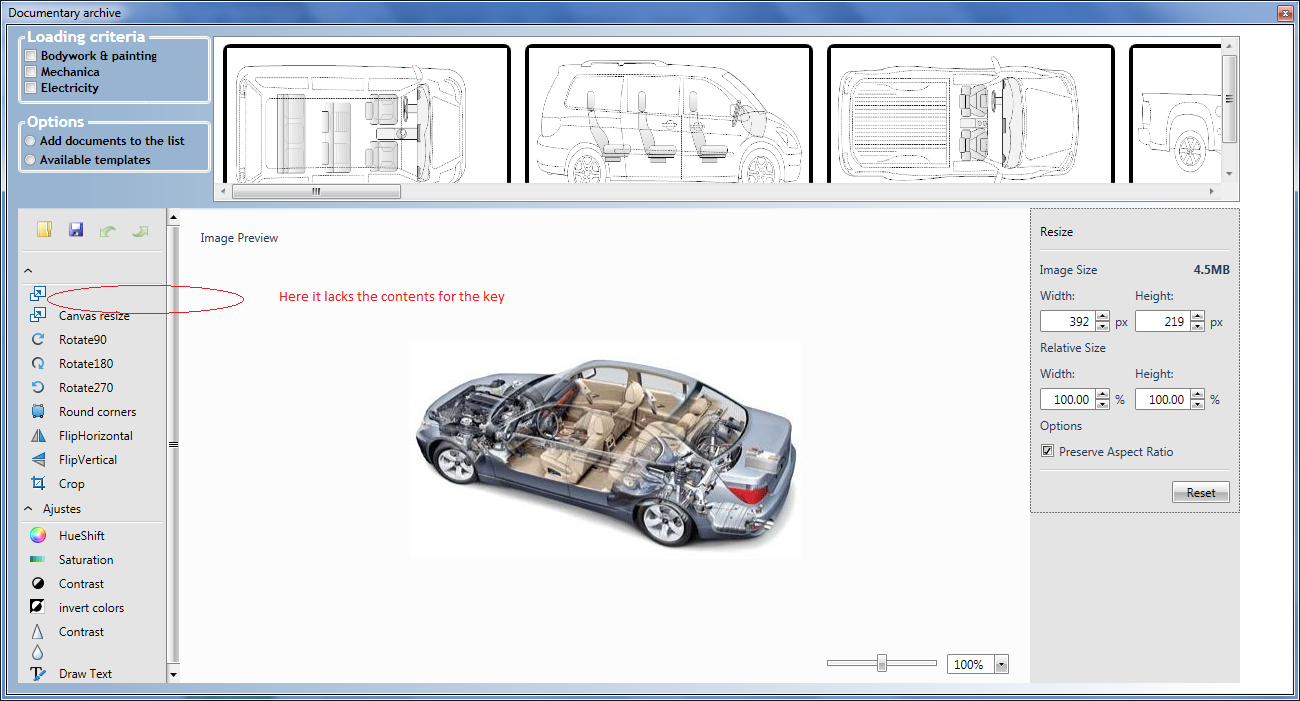Select the Canvas resize tool
The image size is (1300, 701).
(x=94, y=316)
